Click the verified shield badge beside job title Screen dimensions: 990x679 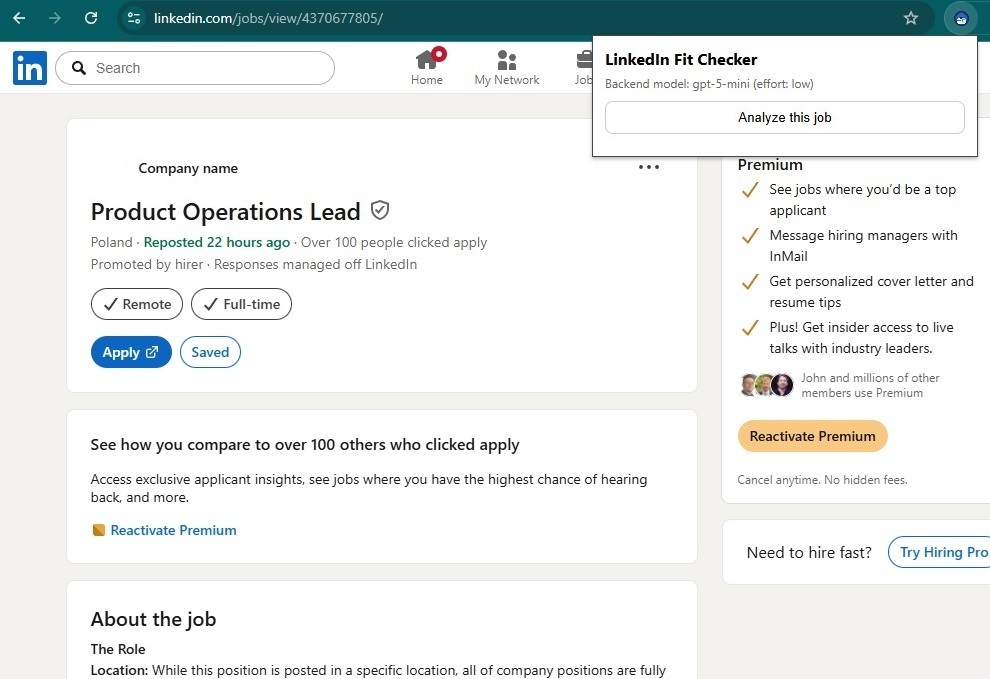(x=379, y=211)
